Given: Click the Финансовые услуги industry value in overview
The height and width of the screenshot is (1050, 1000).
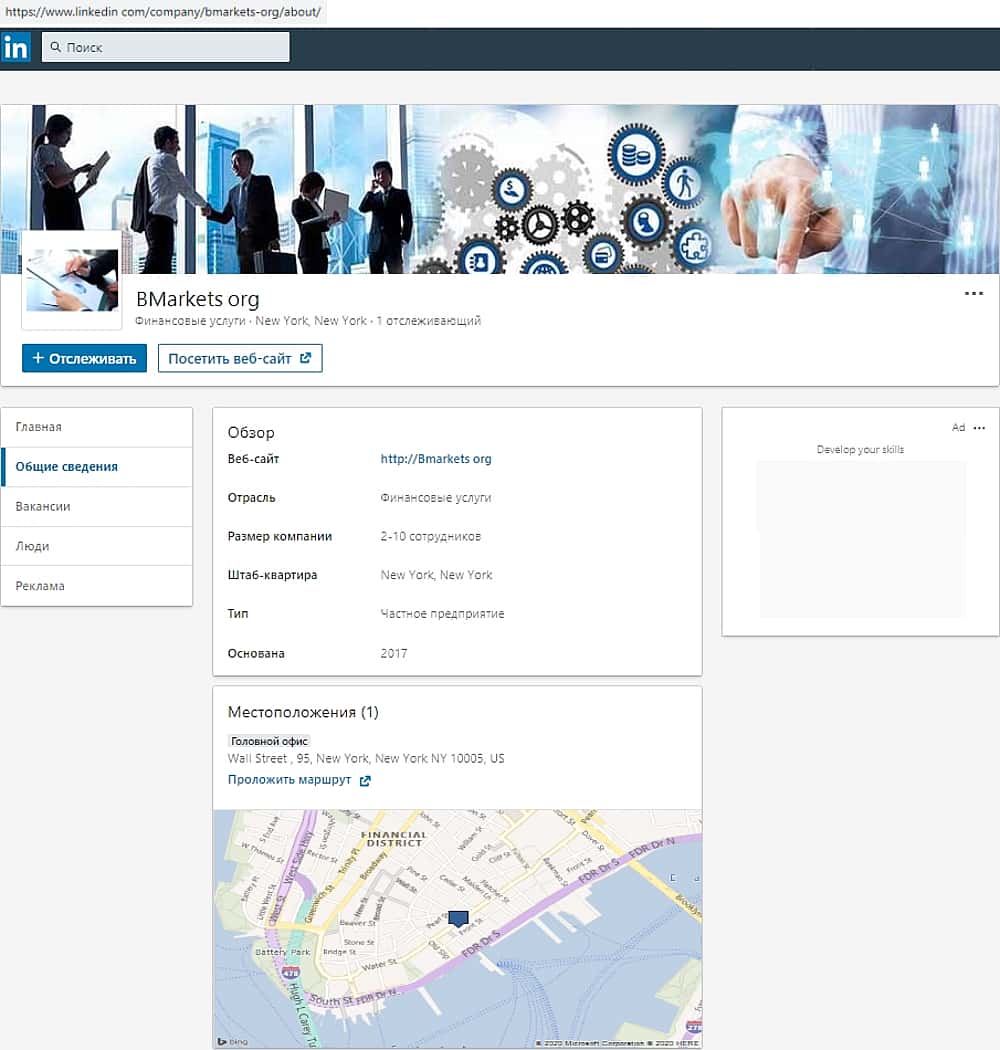Looking at the screenshot, I should pos(436,498).
